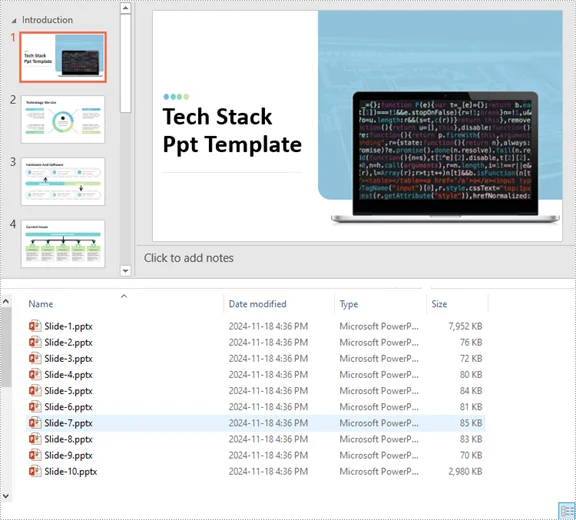Click type cell of Slide-3.pptx row
The width and height of the screenshot is (576, 520).
coord(379,358)
